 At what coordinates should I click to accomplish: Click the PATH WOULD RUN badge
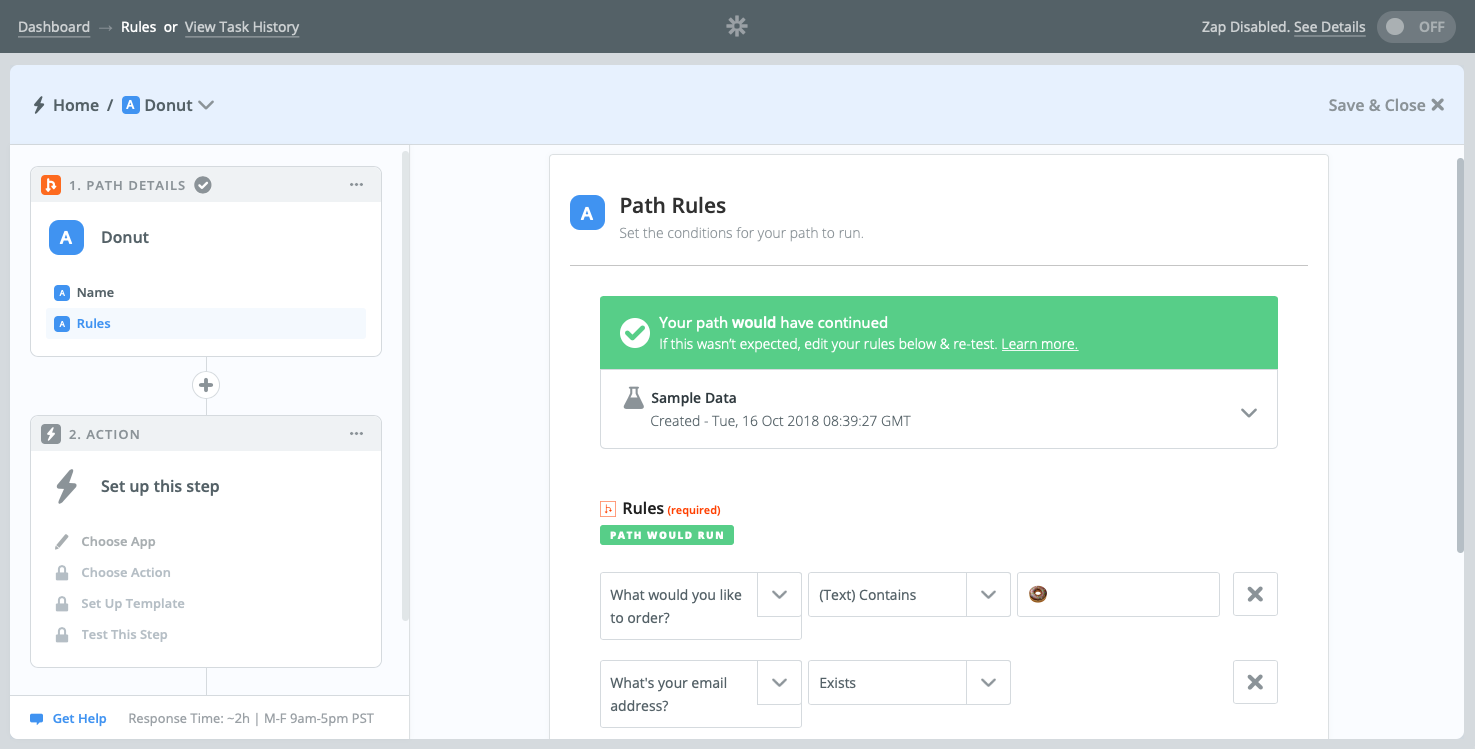pos(667,535)
